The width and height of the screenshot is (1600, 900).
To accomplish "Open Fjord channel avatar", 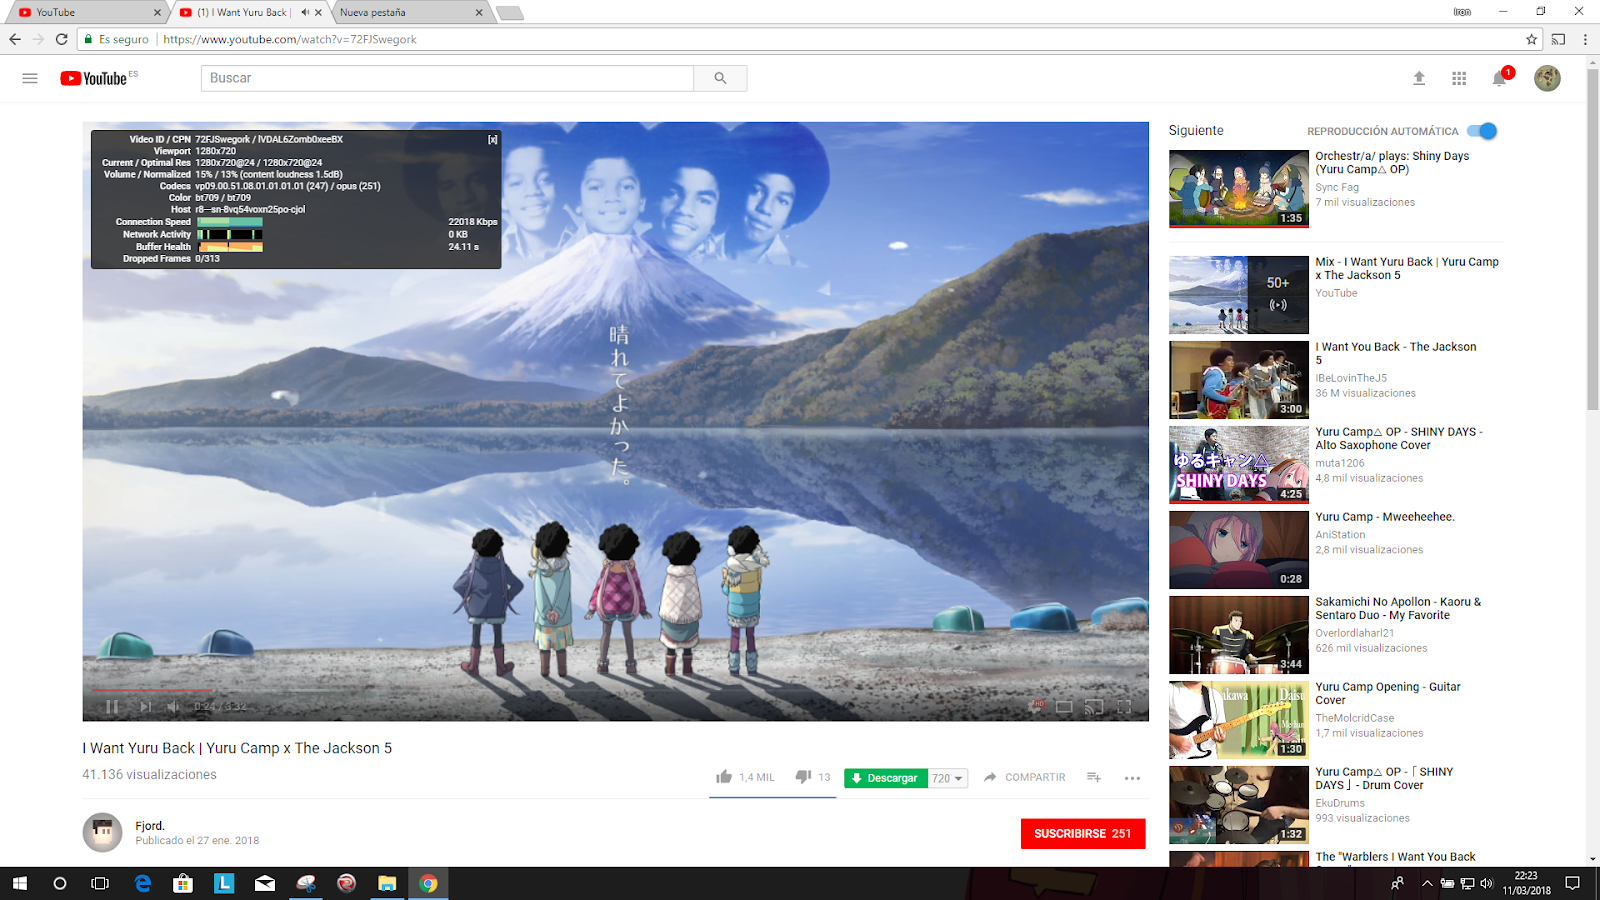I will click(102, 832).
